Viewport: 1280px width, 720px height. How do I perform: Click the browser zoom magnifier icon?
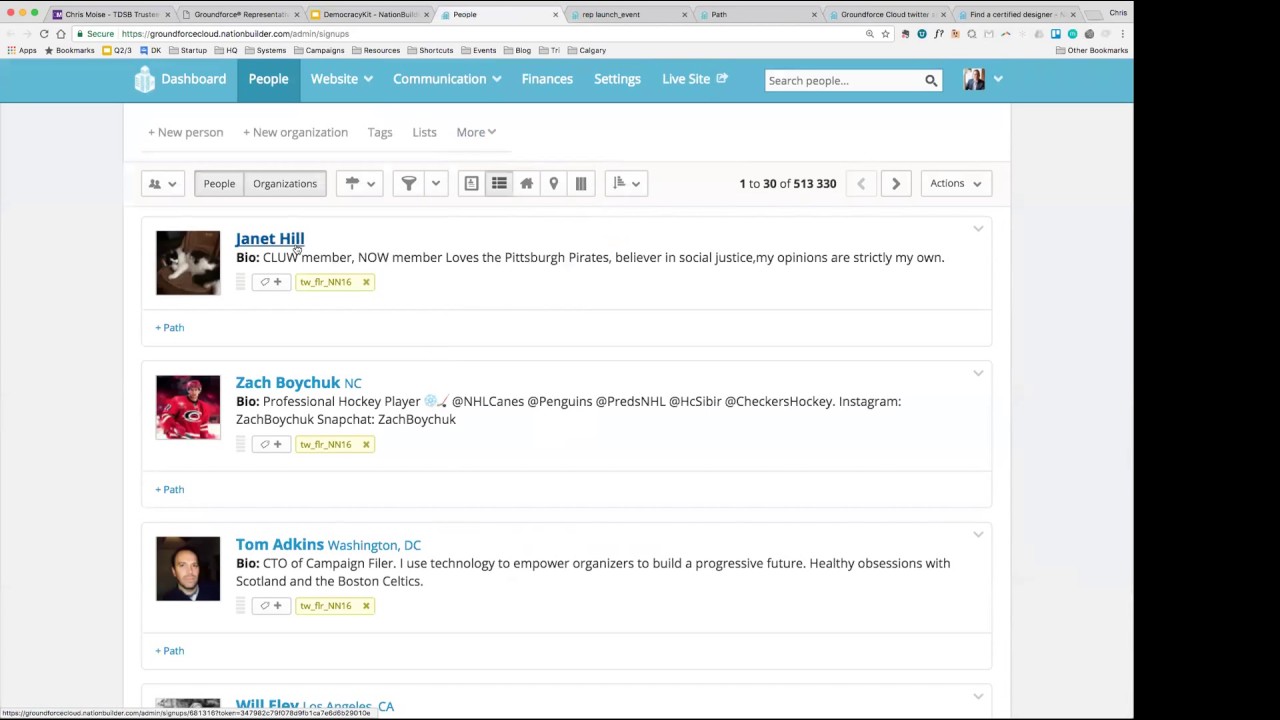click(869, 34)
